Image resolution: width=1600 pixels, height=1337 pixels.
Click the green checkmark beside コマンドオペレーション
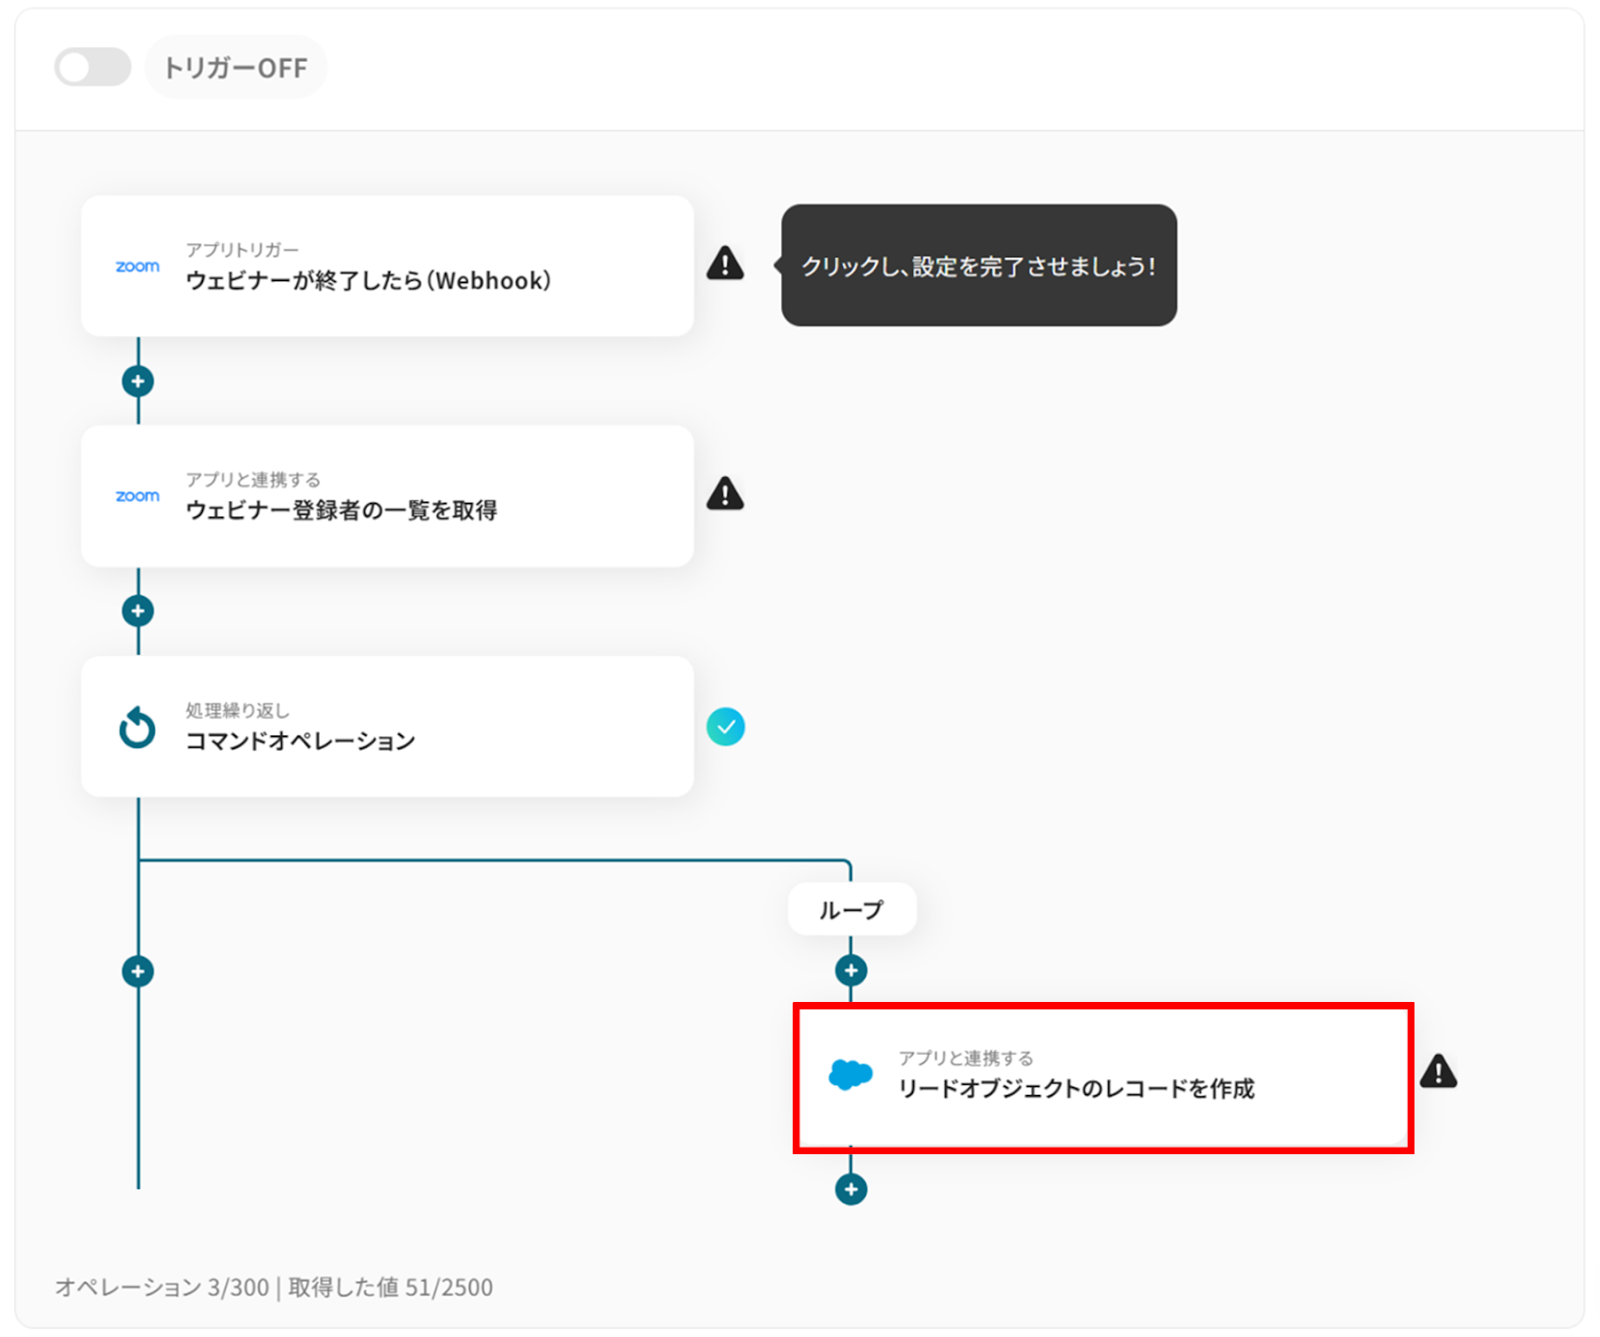(x=725, y=727)
